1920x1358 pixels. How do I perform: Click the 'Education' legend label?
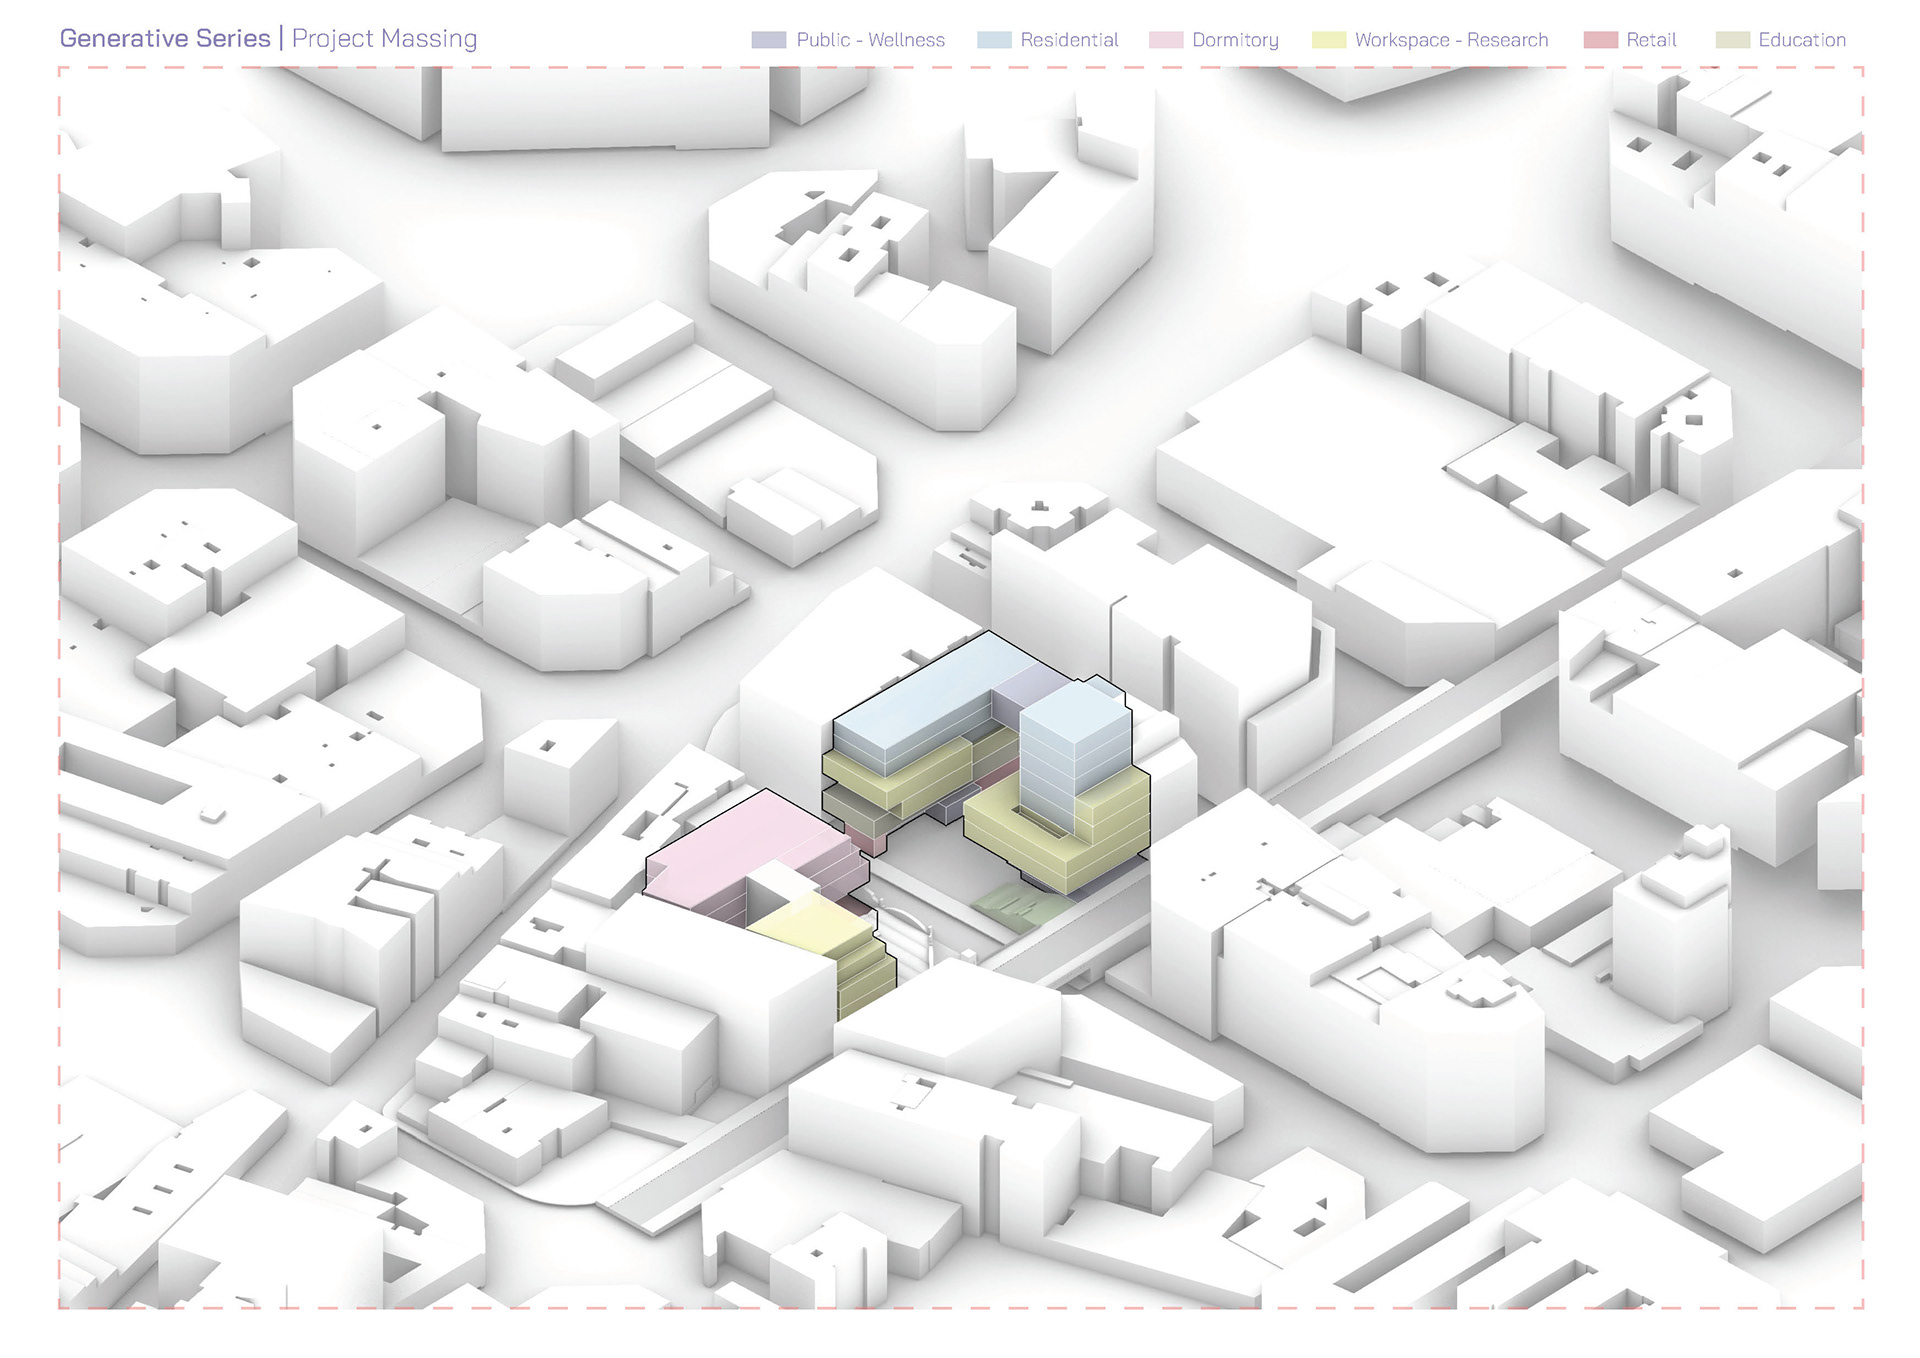pyautogui.click(x=1802, y=40)
